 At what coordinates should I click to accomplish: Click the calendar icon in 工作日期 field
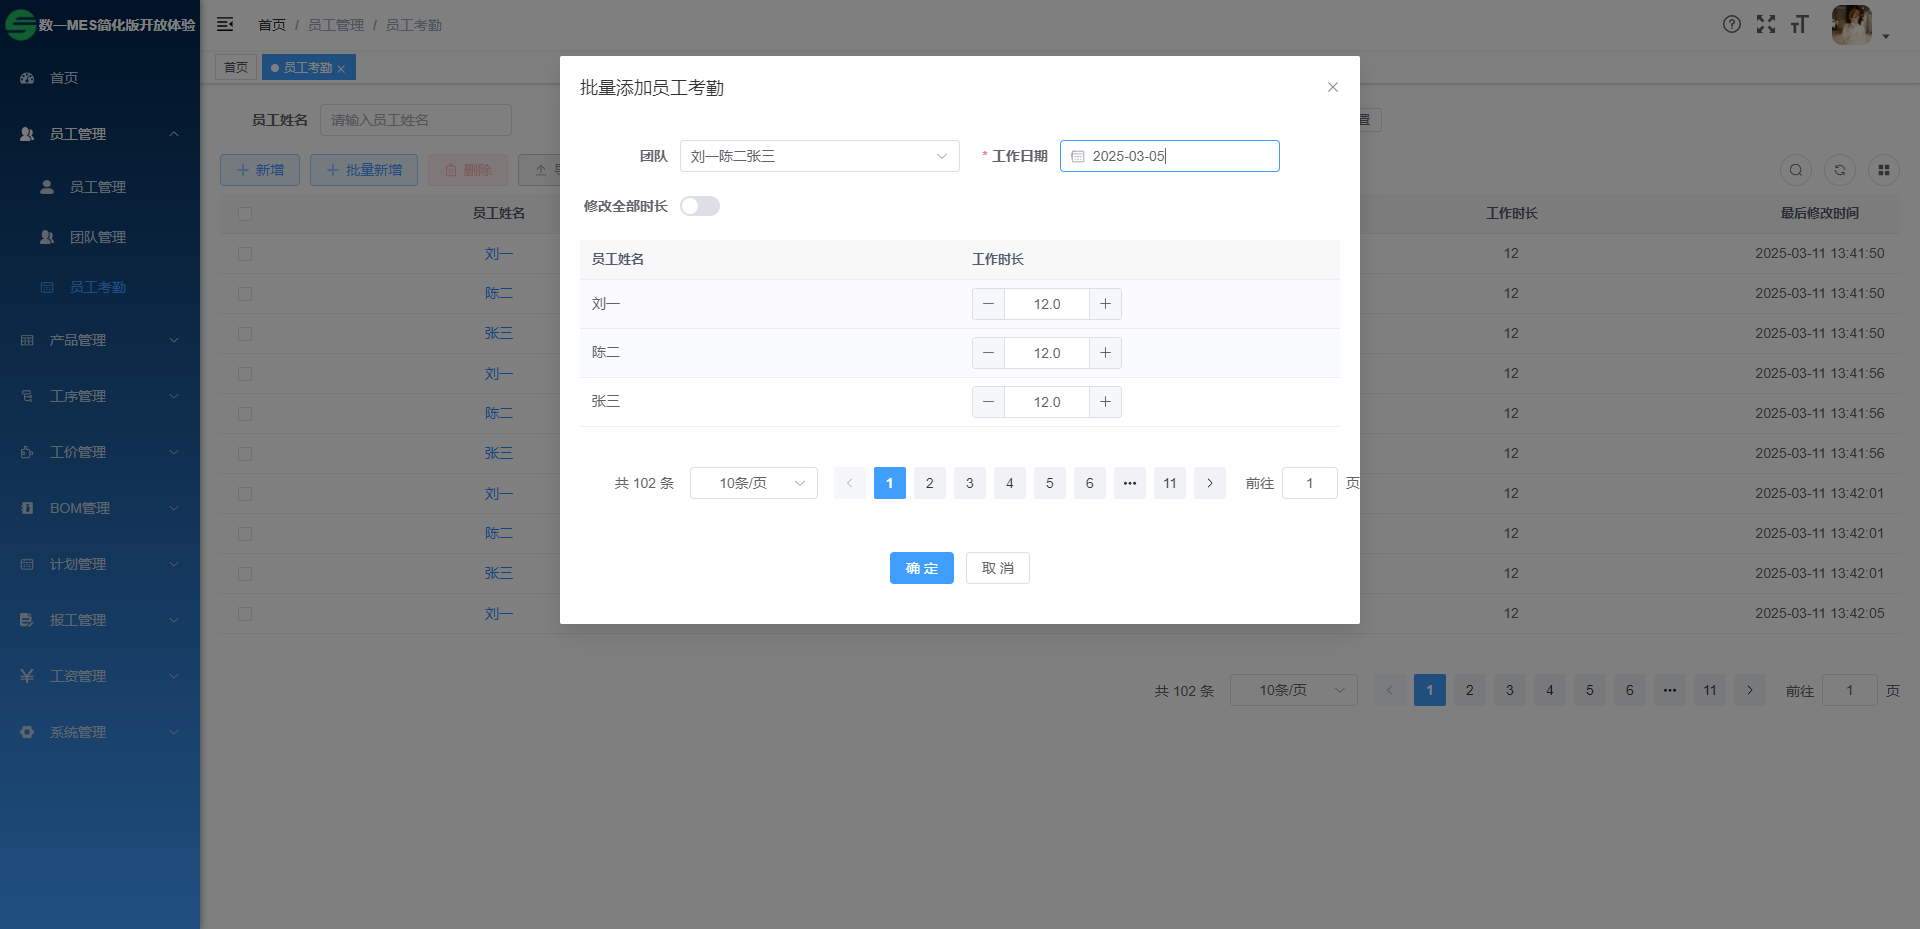coord(1077,157)
